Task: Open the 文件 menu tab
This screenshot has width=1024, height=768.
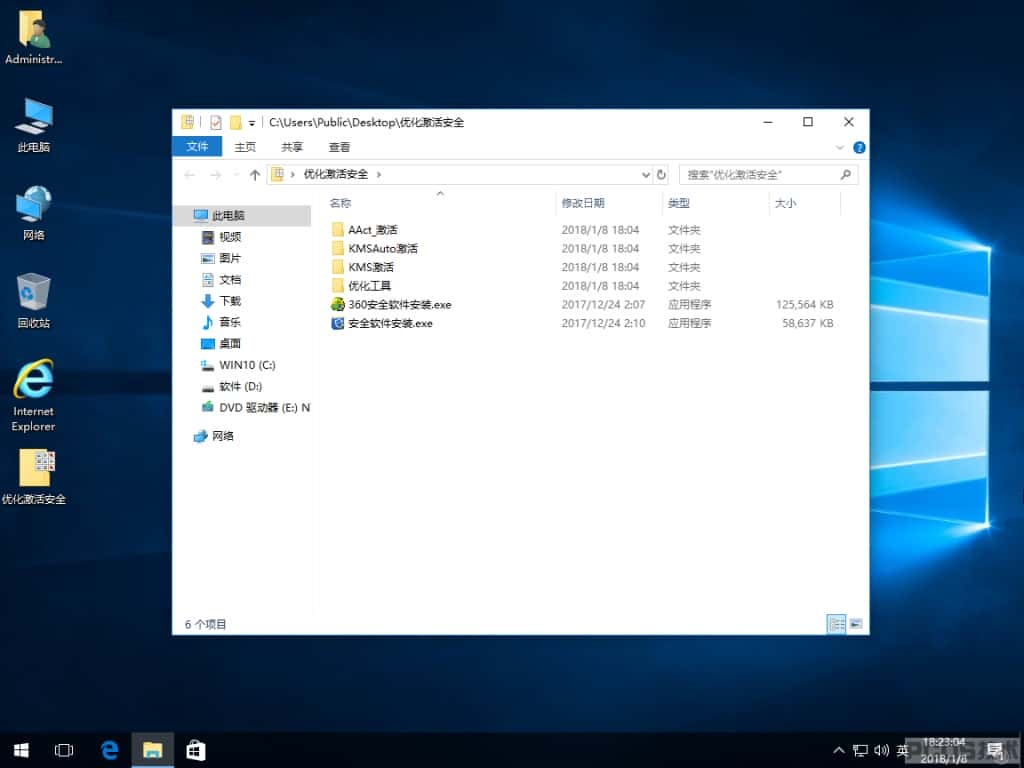Action: tap(197, 147)
